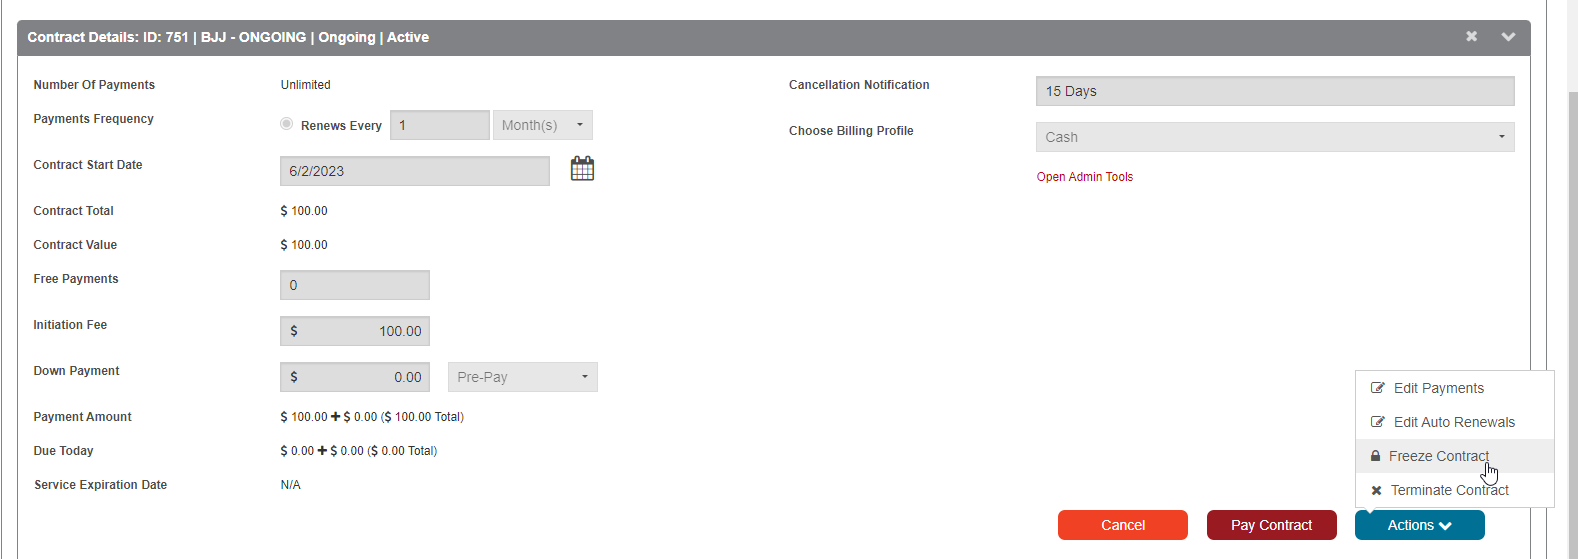The height and width of the screenshot is (559, 1578).
Task: Choose Terminate Contract from the menu
Action: tap(1449, 490)
